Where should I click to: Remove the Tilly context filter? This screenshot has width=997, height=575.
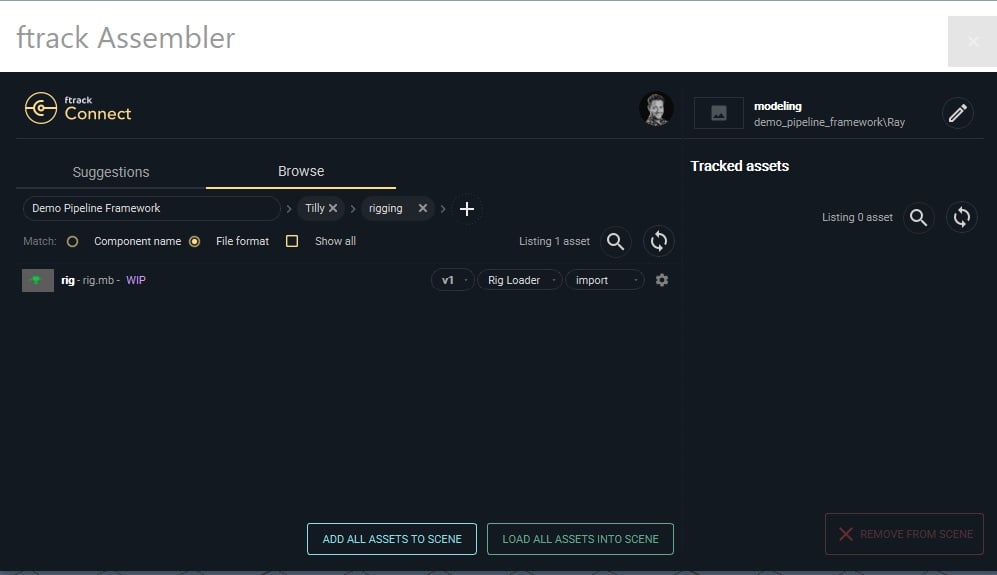tap(333, 208)
